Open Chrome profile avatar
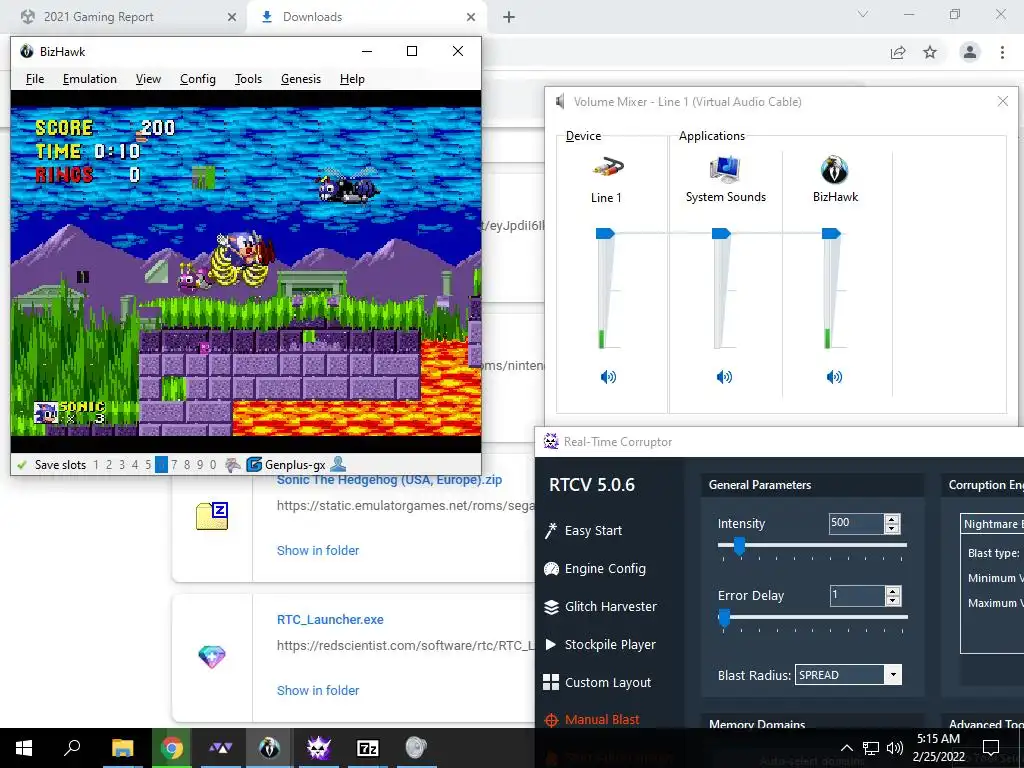 [970, 52]
